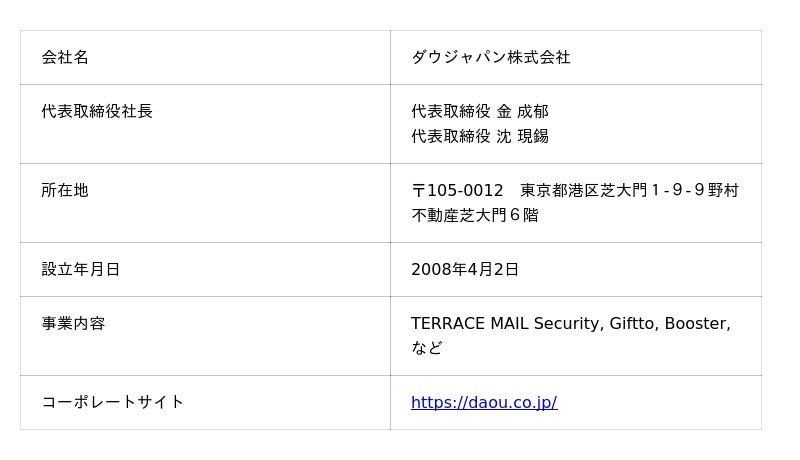Click the 不動産芝大門6階 address line
This screenshot has height=460, width=800.
coord(474,216)
